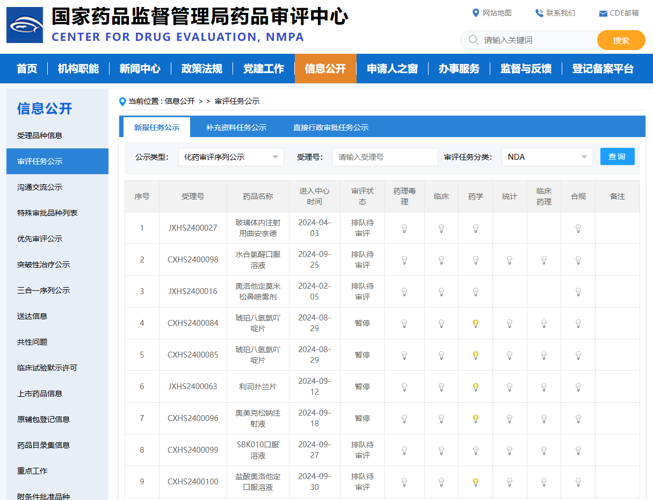
Task: Open 突破性治疗公示 in sidebar
Action: pos(43,265)
